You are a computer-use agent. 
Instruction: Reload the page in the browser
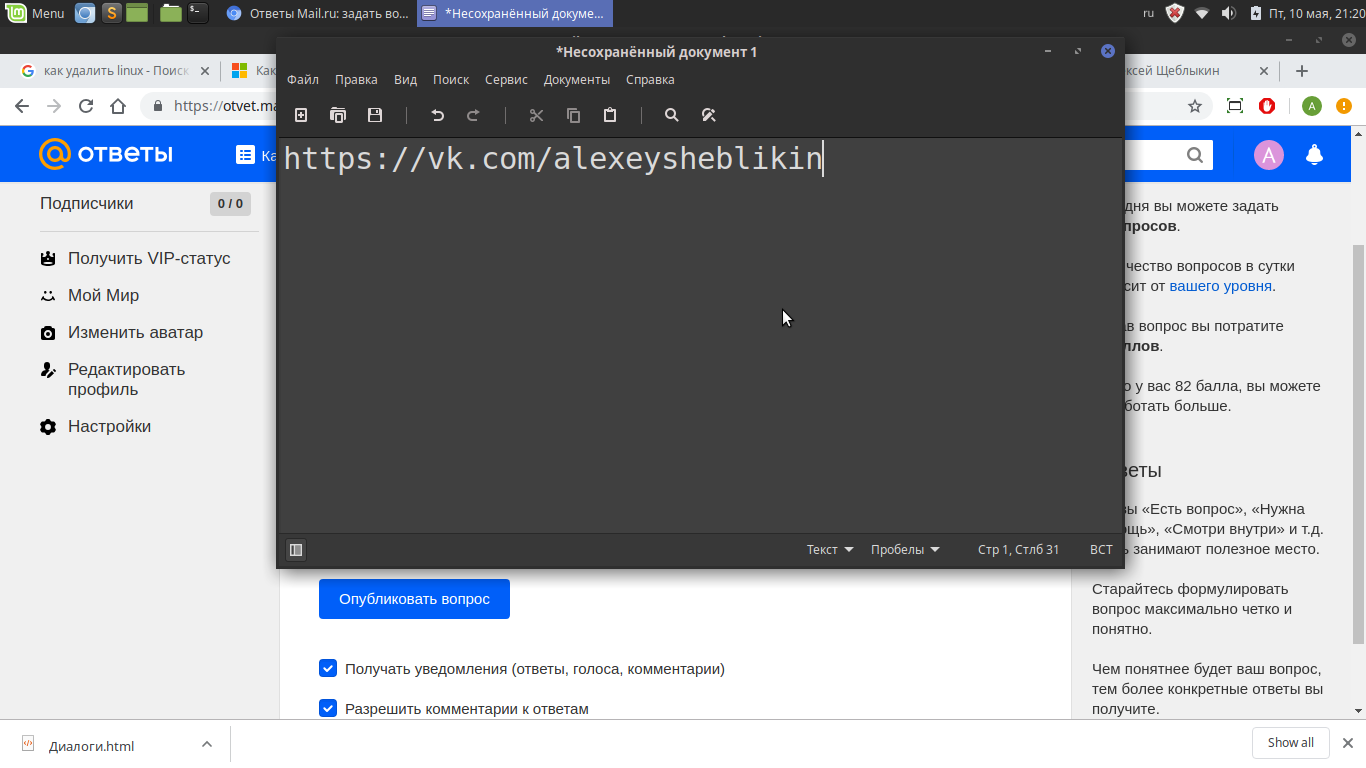(x=86, y=106)
